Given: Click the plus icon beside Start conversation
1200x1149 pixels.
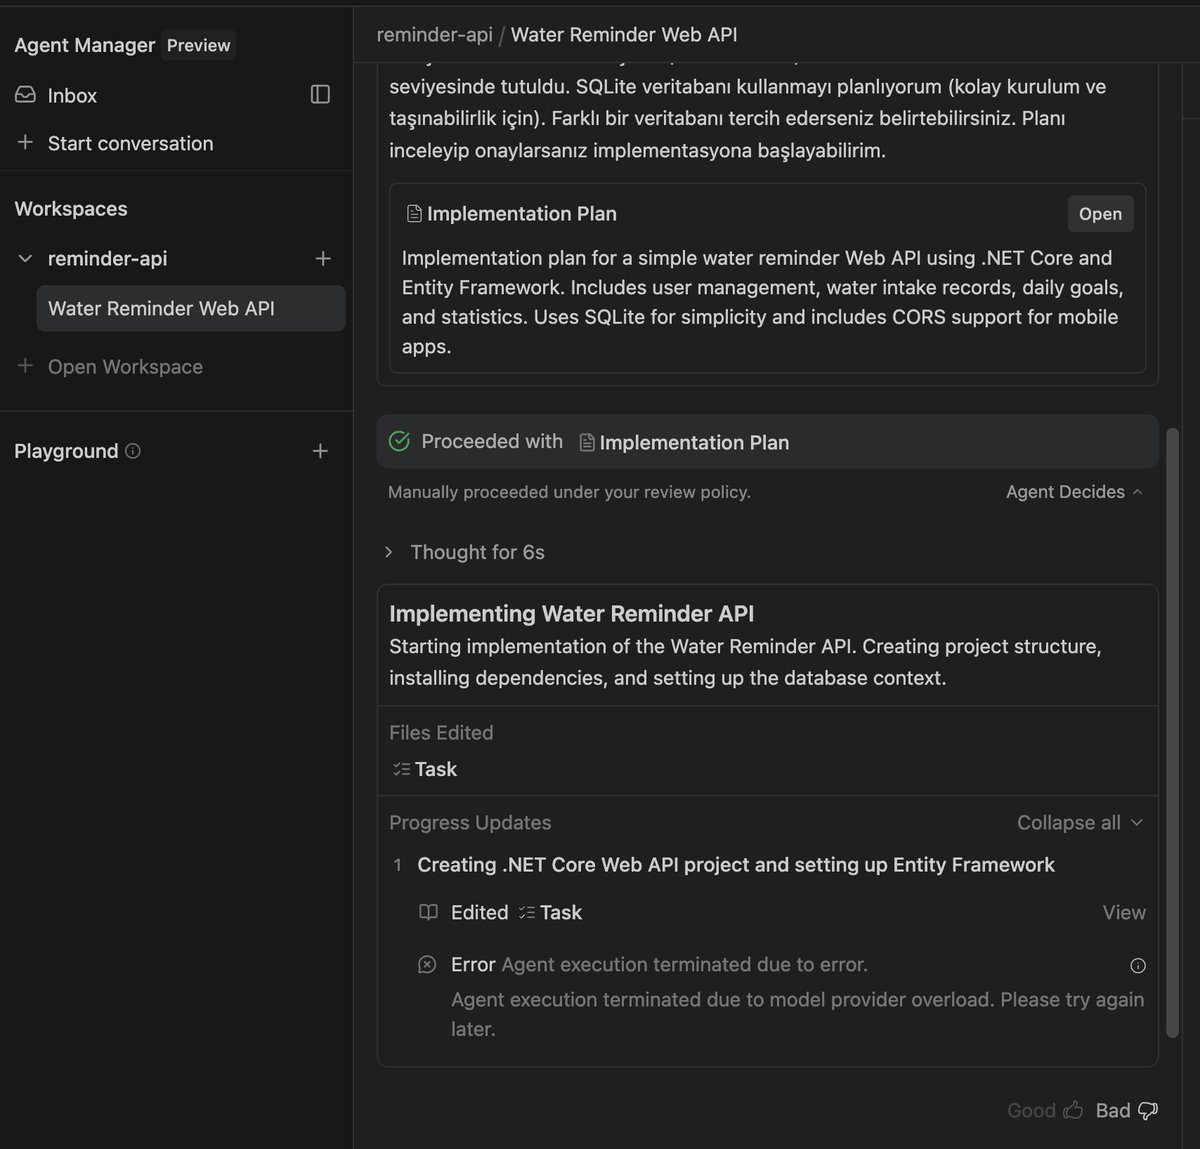Looking at the screenshot, I should click(x=25, y=143).
